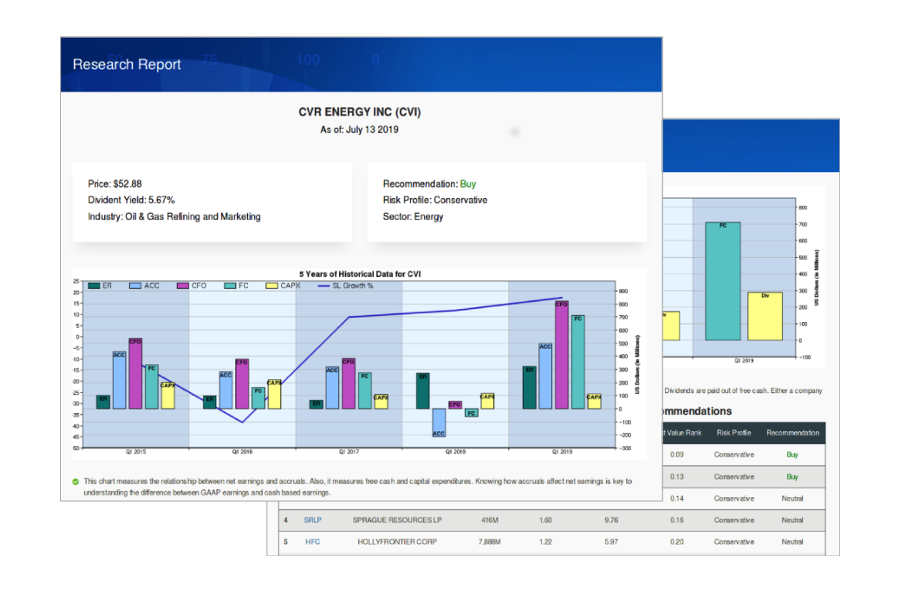Screen dimensions: 900x600
Task: Sort by the Recommendation column header
Action: pos(792,433)
